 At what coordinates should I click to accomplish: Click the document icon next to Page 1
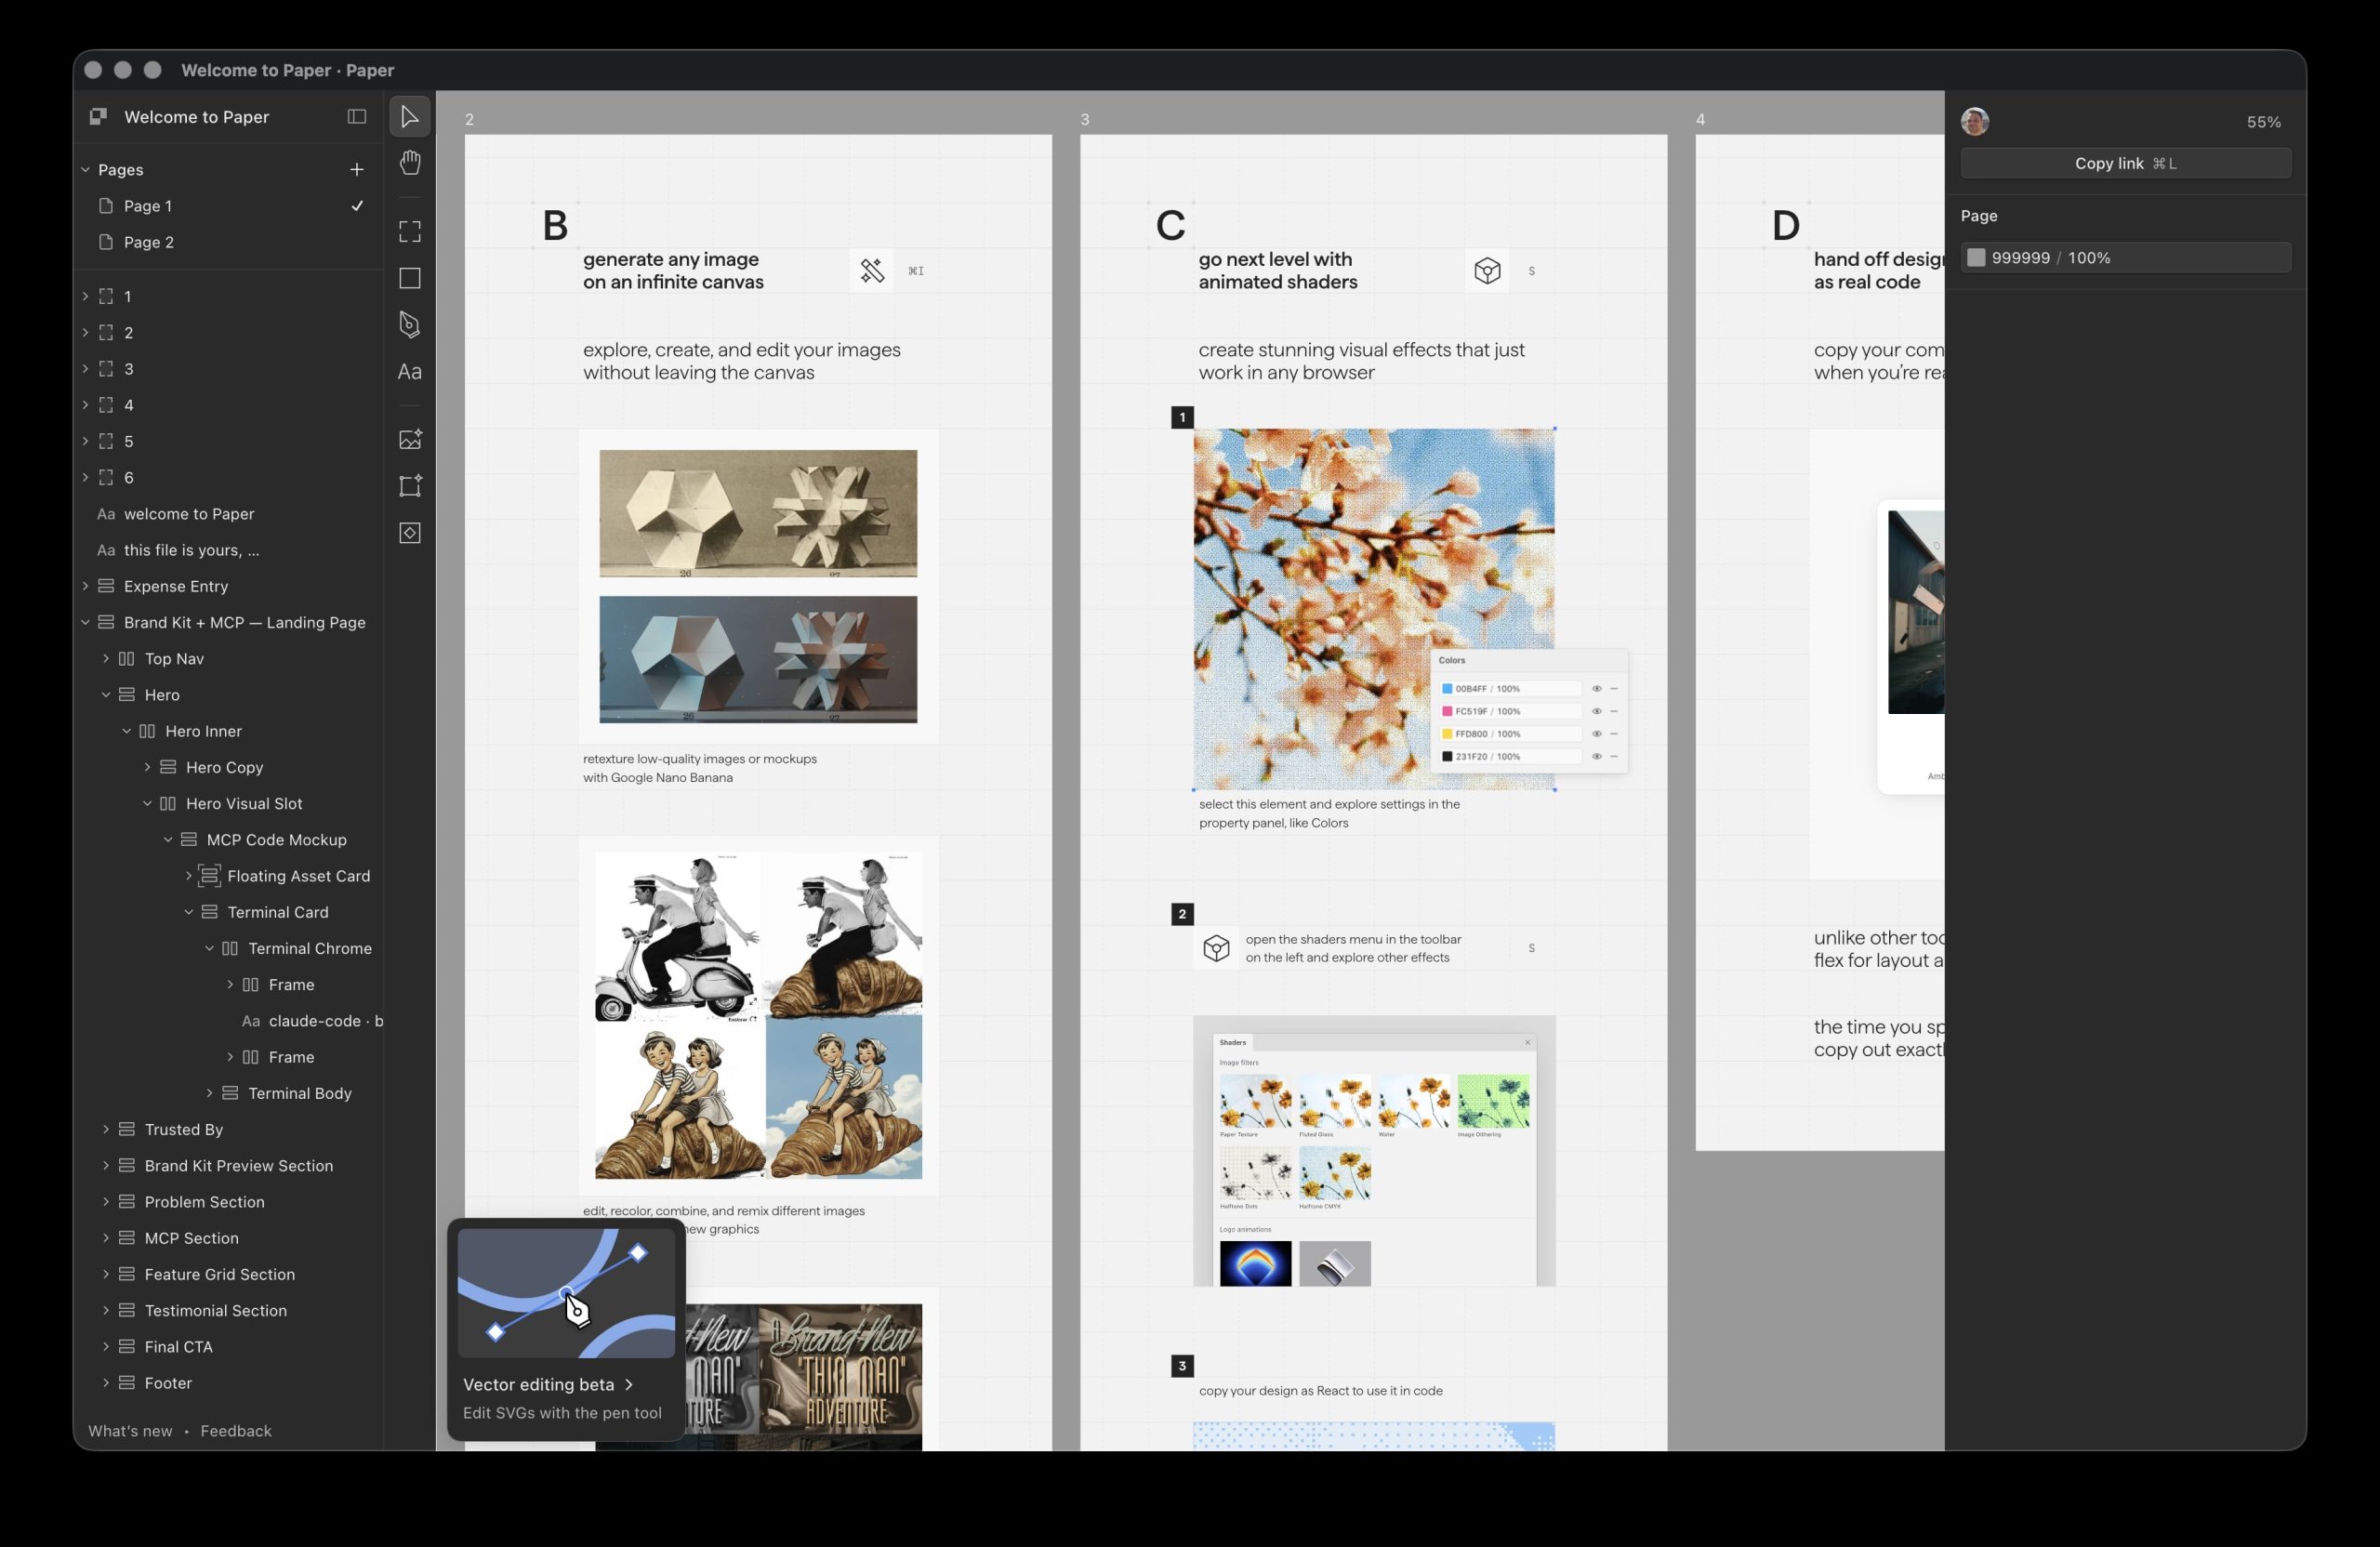click(x=106, y=206)
